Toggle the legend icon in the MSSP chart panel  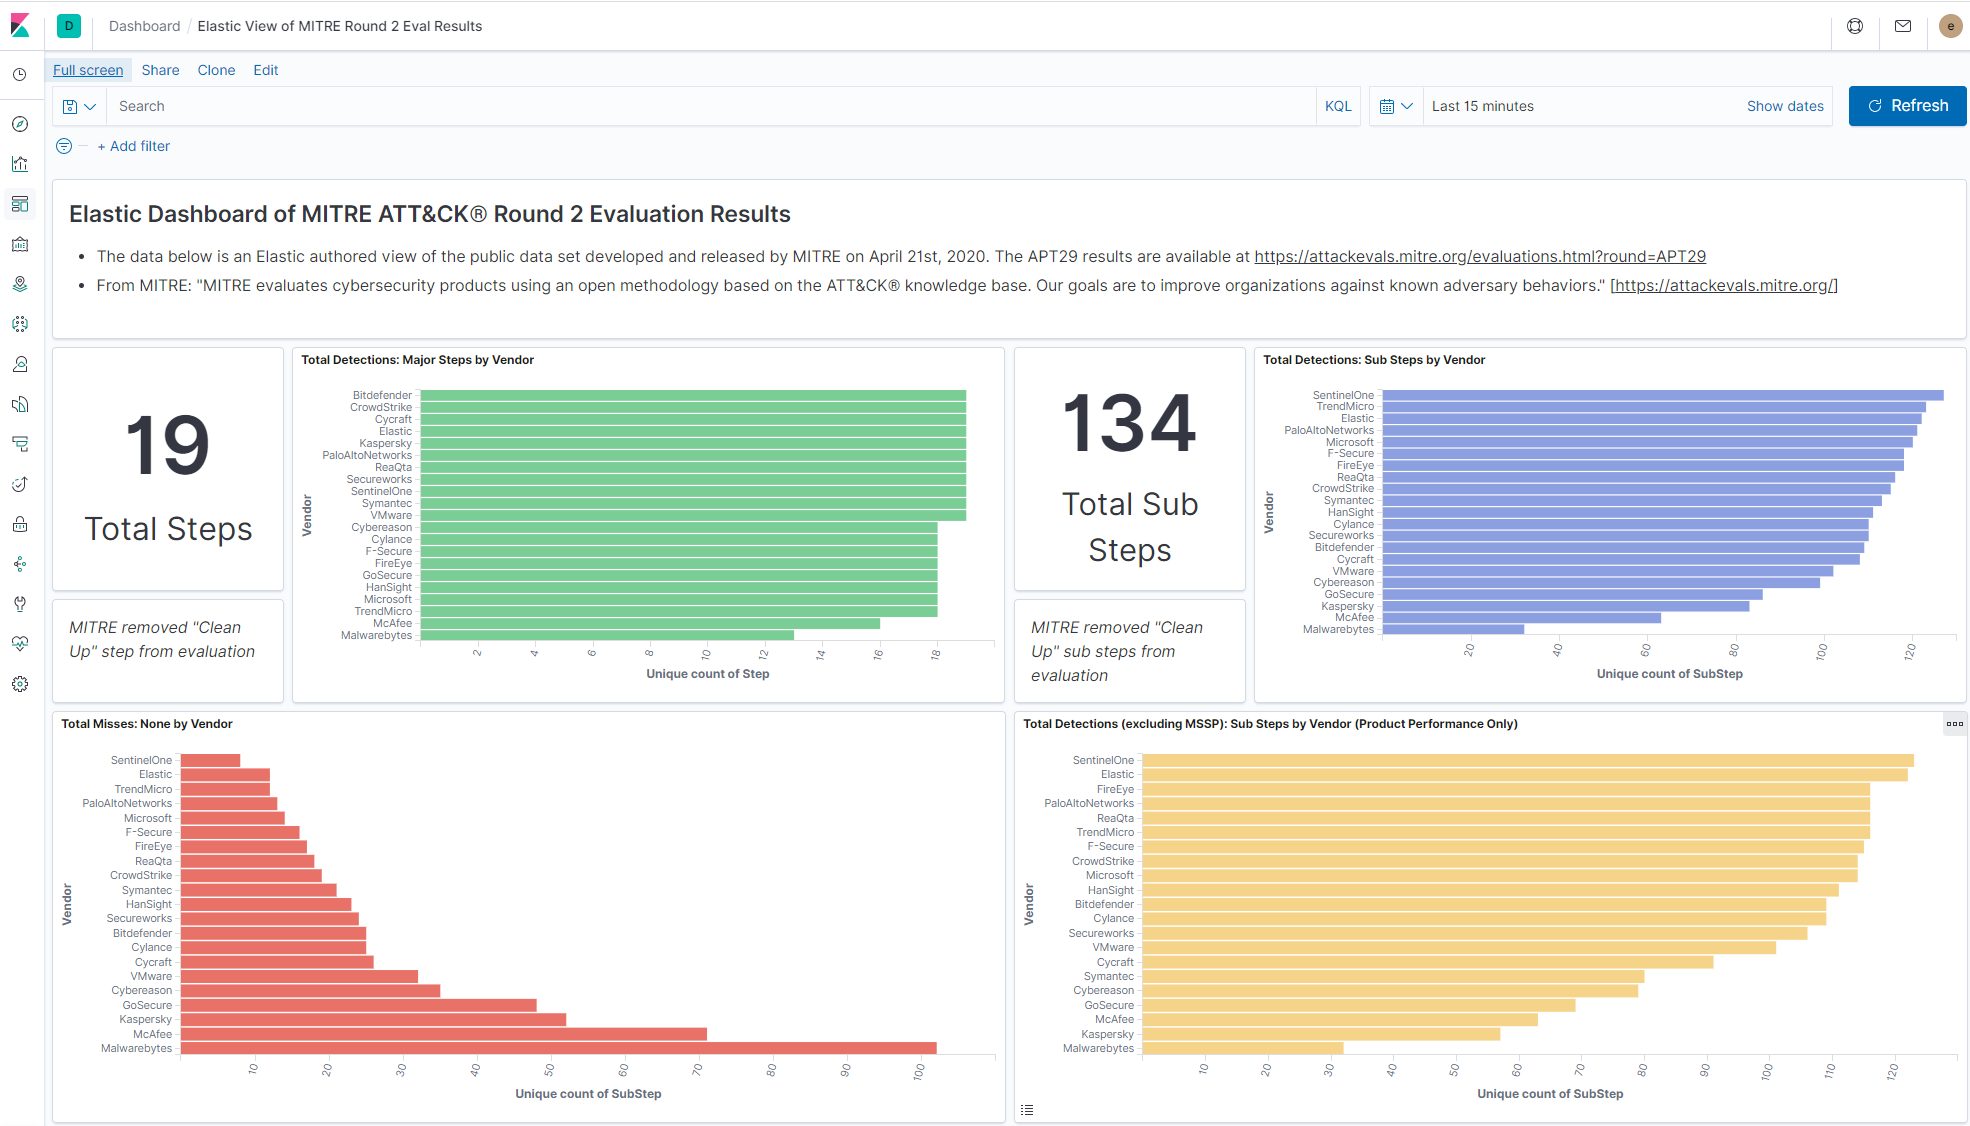click(1027, 1110)
